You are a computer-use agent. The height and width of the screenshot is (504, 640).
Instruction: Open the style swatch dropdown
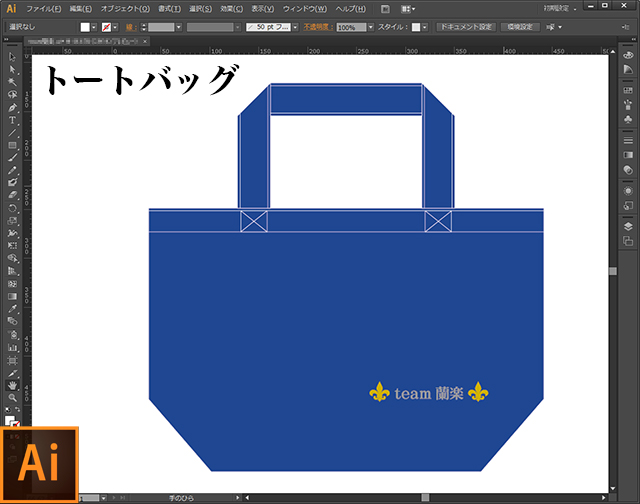(x=425, y=27)
